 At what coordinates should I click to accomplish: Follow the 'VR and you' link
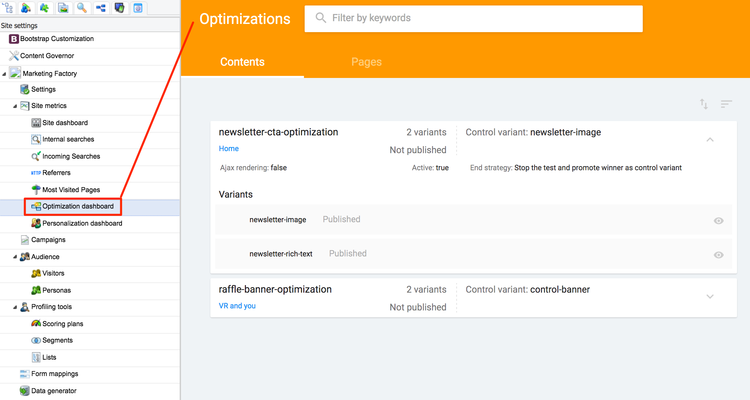pos(237,306)
